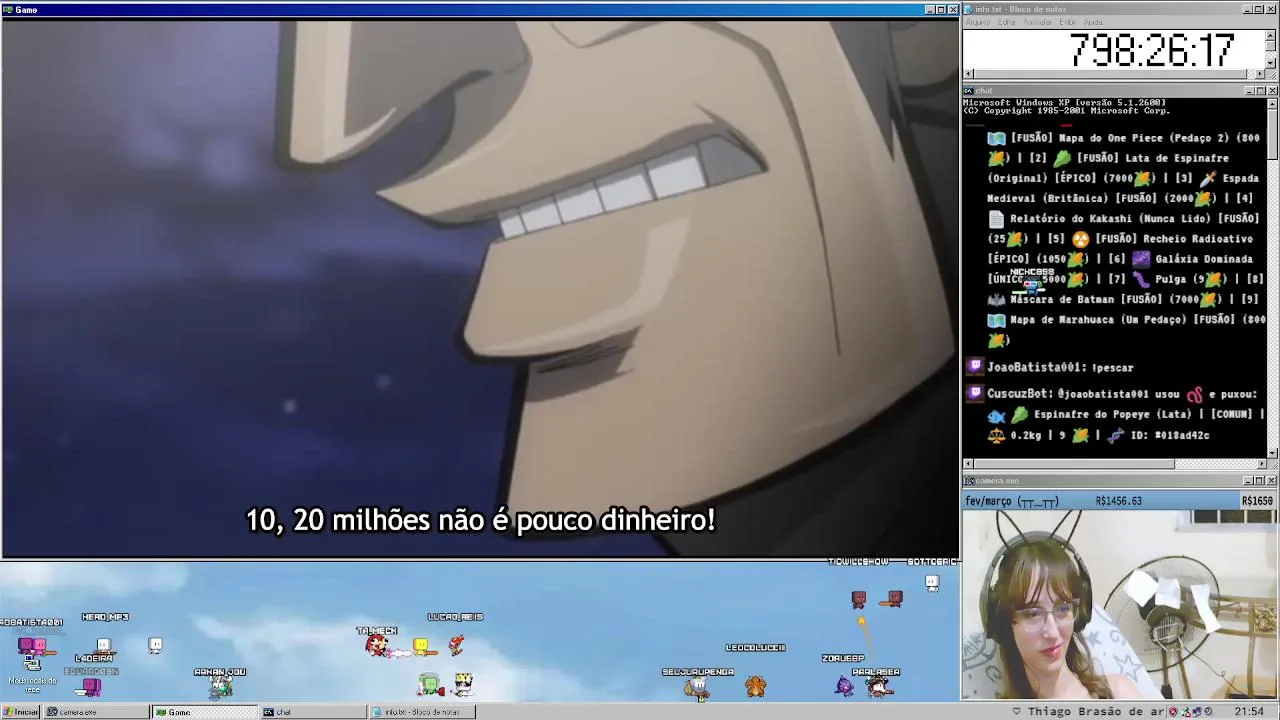The image size is (1280, 720).
Task: Activate info.txt Bloco de notas in the taskbar
Action: (422, 712)
